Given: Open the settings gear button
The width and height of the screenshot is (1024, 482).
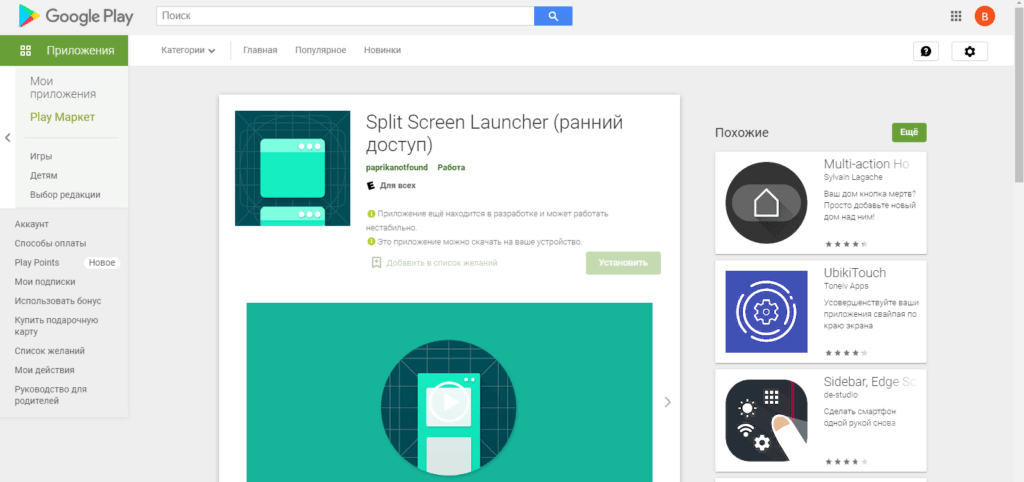Looking at the screenshot, I should 969,51.
